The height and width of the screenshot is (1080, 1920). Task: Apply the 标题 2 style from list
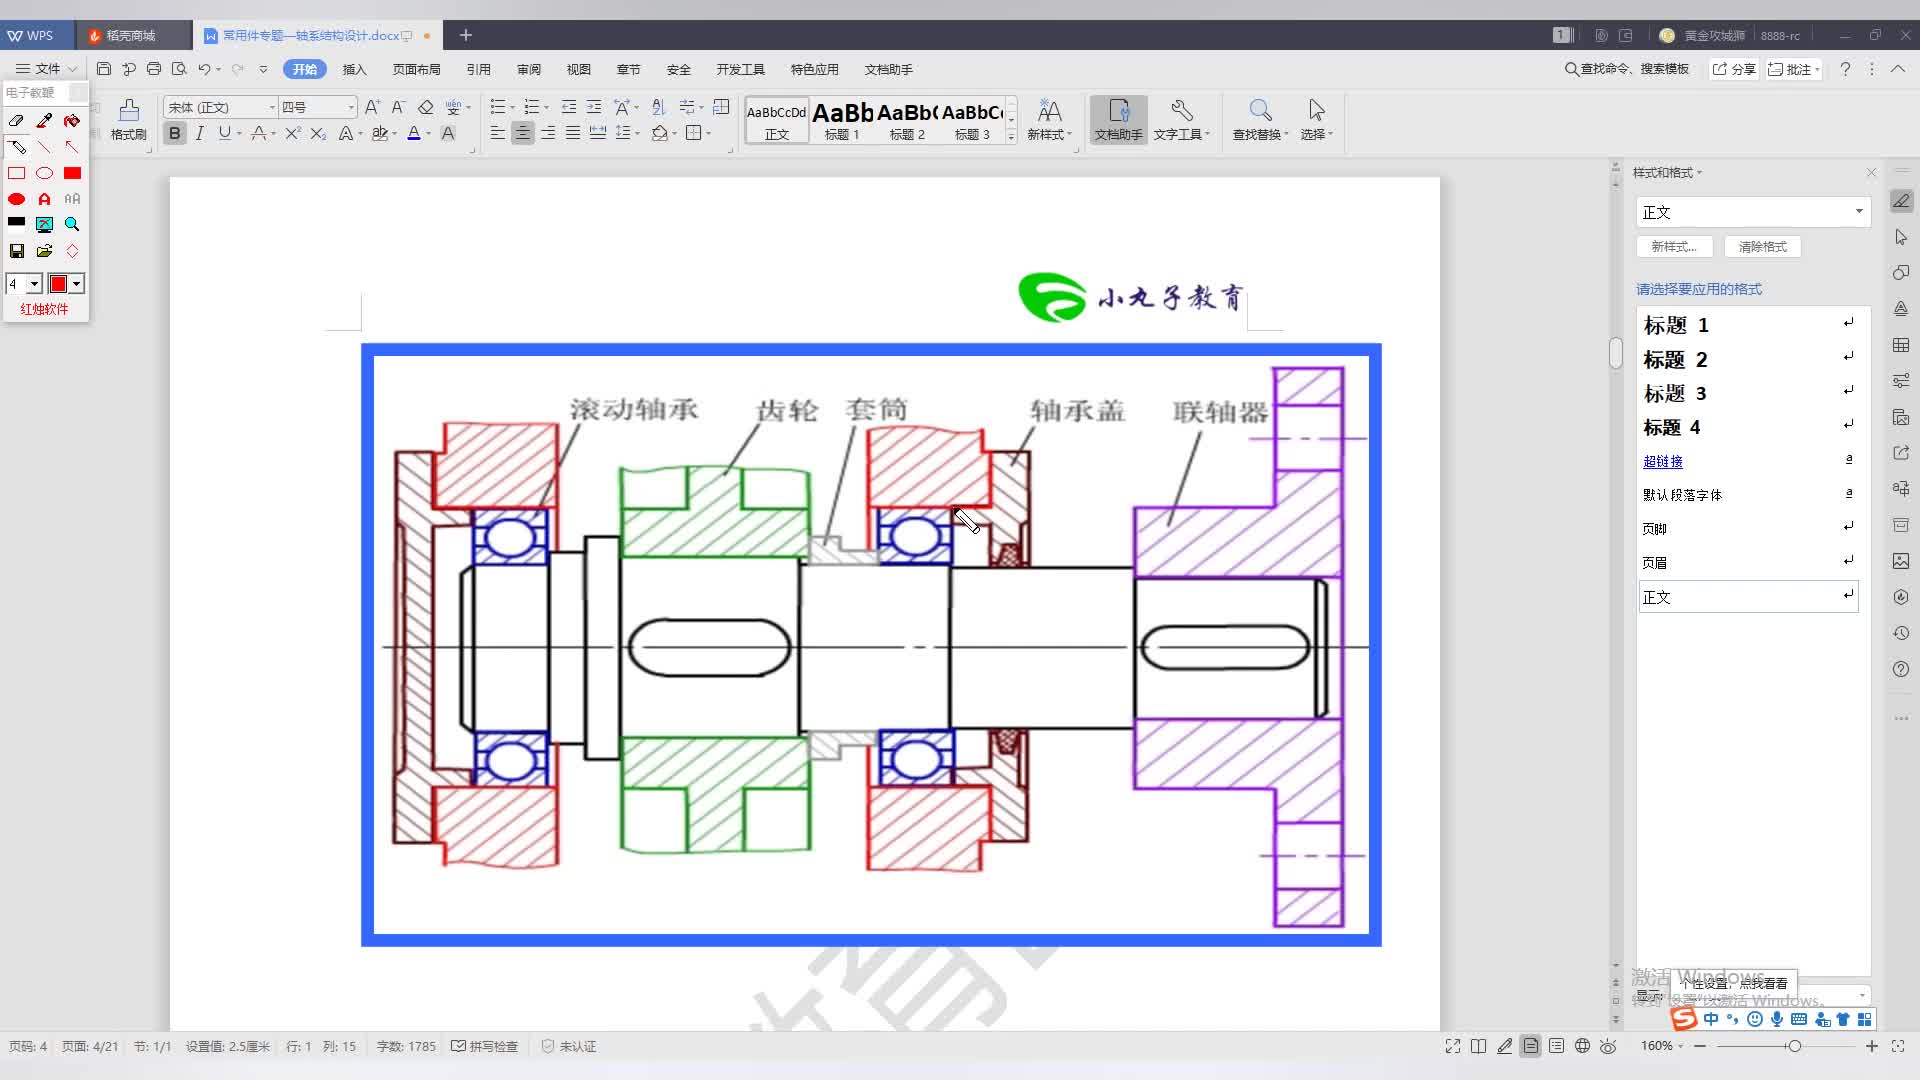1675,360
